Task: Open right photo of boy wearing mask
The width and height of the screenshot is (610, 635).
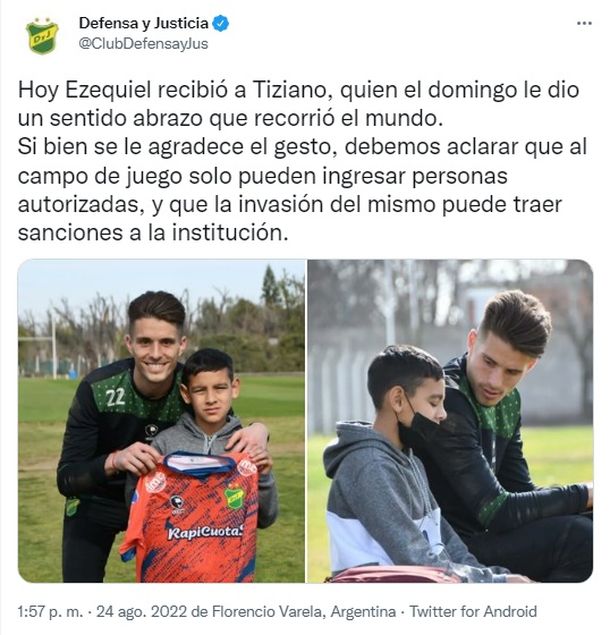Action: [x=450, y=421]
